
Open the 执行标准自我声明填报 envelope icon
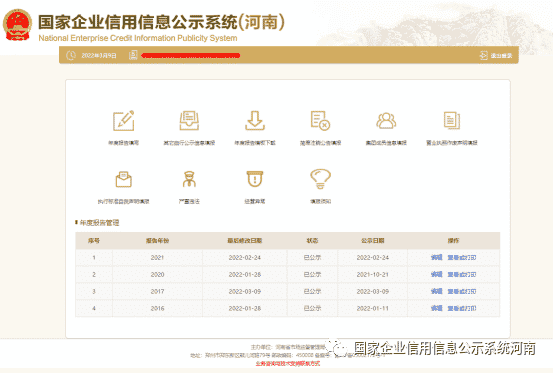point(123,179)
